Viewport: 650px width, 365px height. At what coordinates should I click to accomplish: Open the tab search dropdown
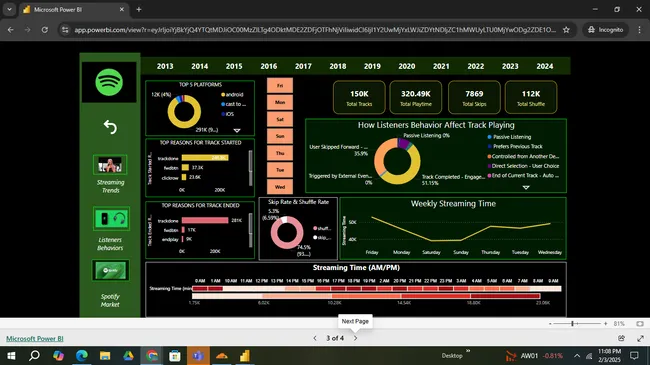[9, 9]
